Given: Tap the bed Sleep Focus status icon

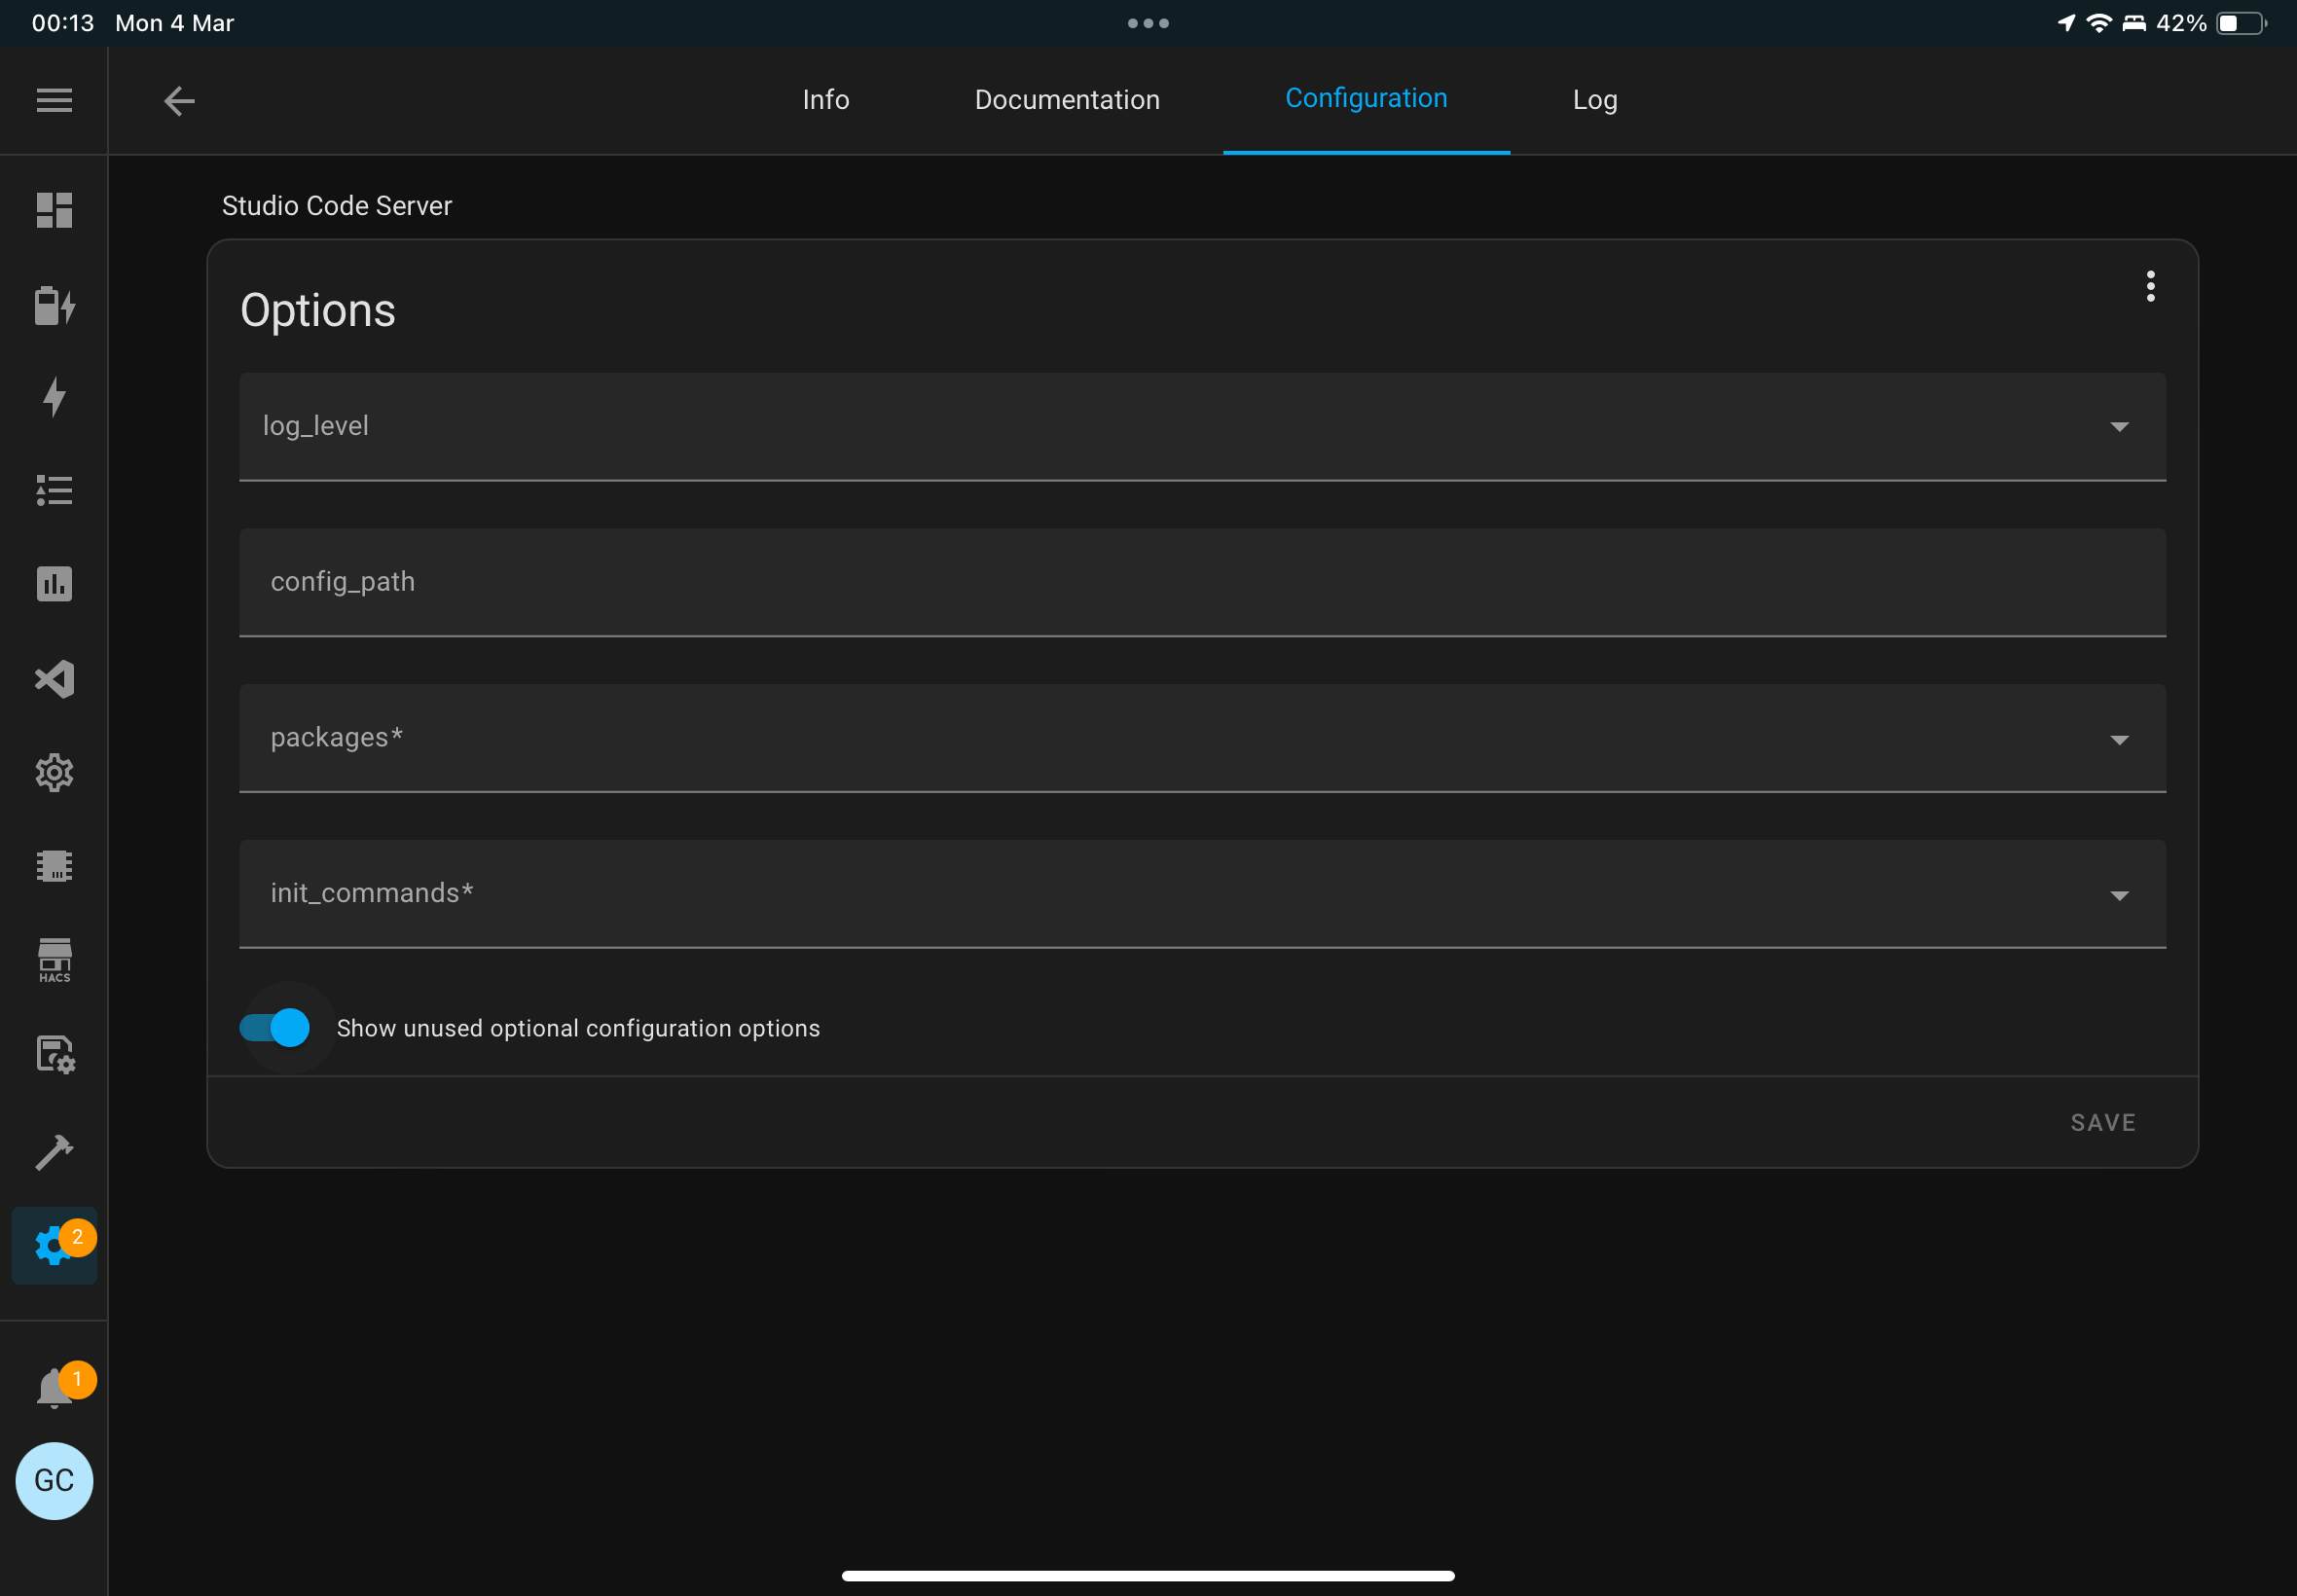Looking at the screenshot, I should pyautogui.click(x=2134, y=23).
